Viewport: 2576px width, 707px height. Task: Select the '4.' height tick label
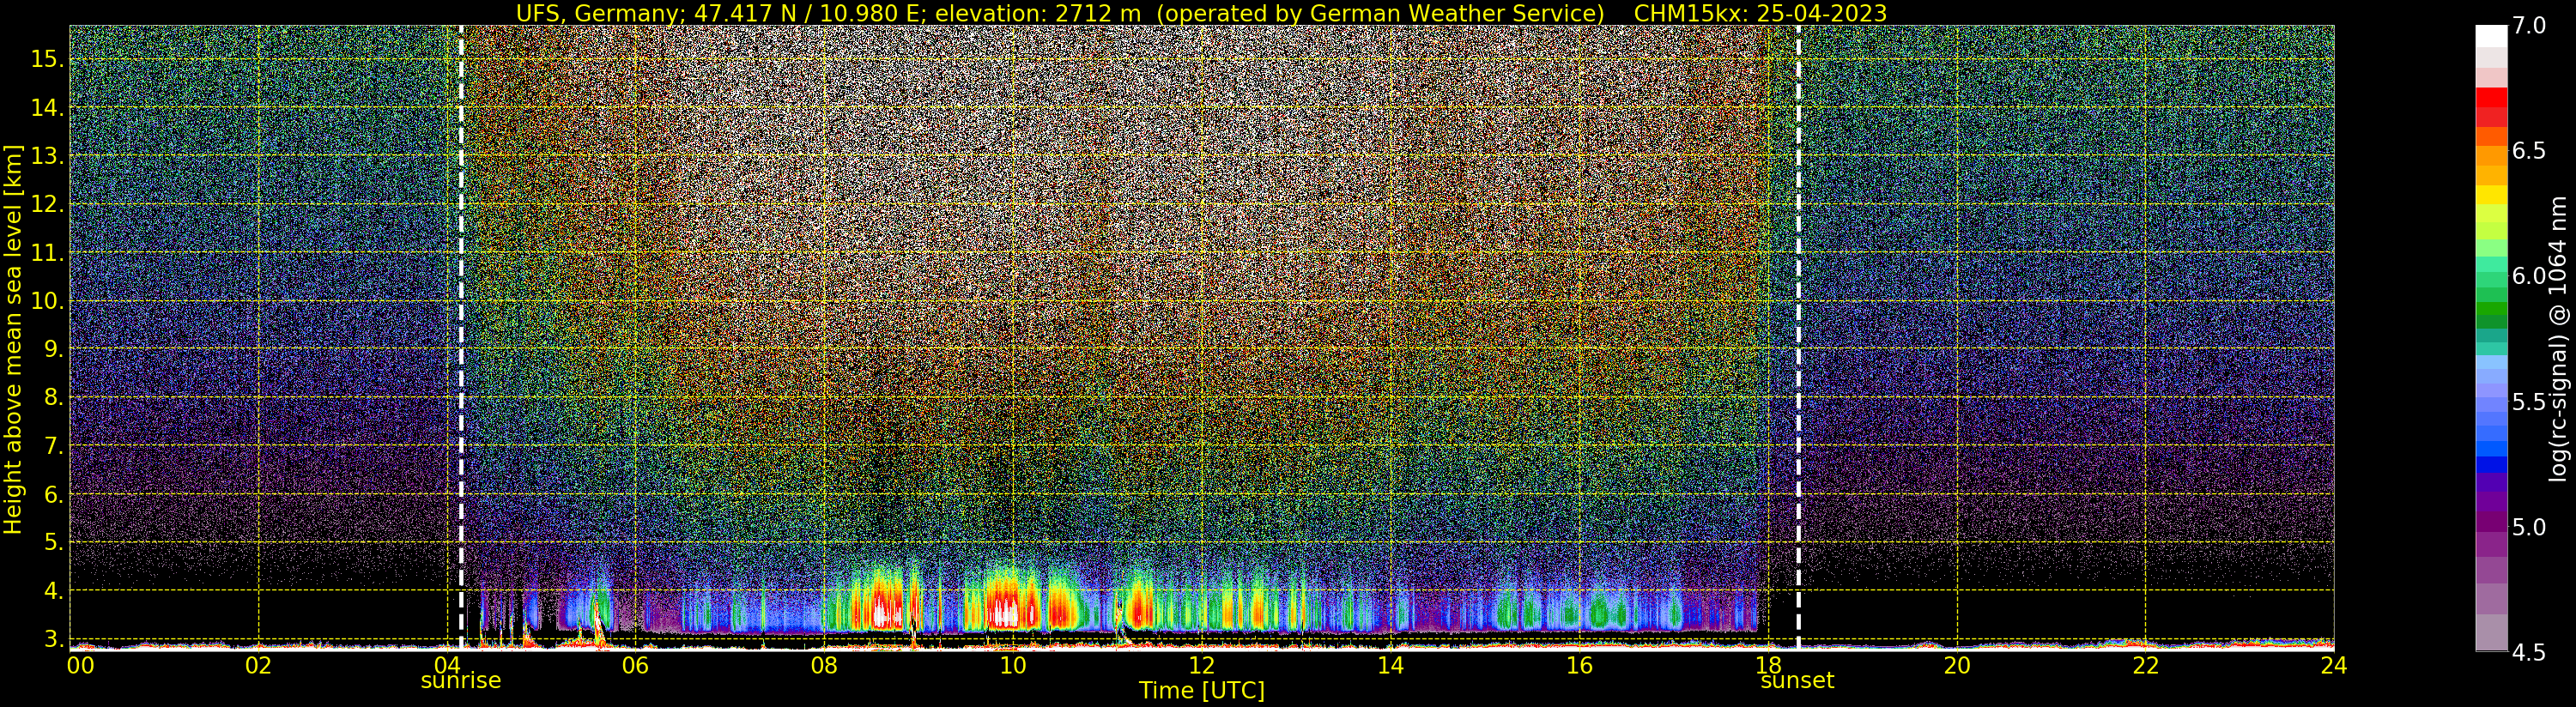coord(53,591)
